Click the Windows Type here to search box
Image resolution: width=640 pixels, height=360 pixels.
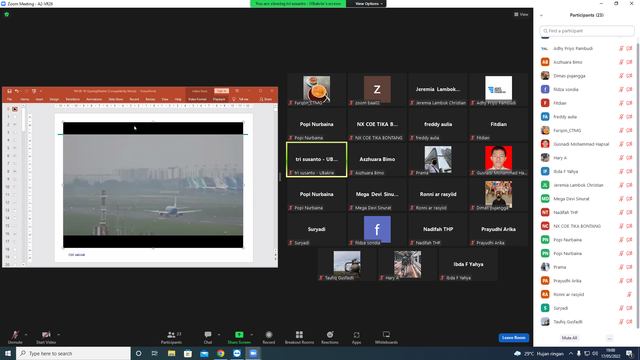pyautogui.click(x=73, y=353)
